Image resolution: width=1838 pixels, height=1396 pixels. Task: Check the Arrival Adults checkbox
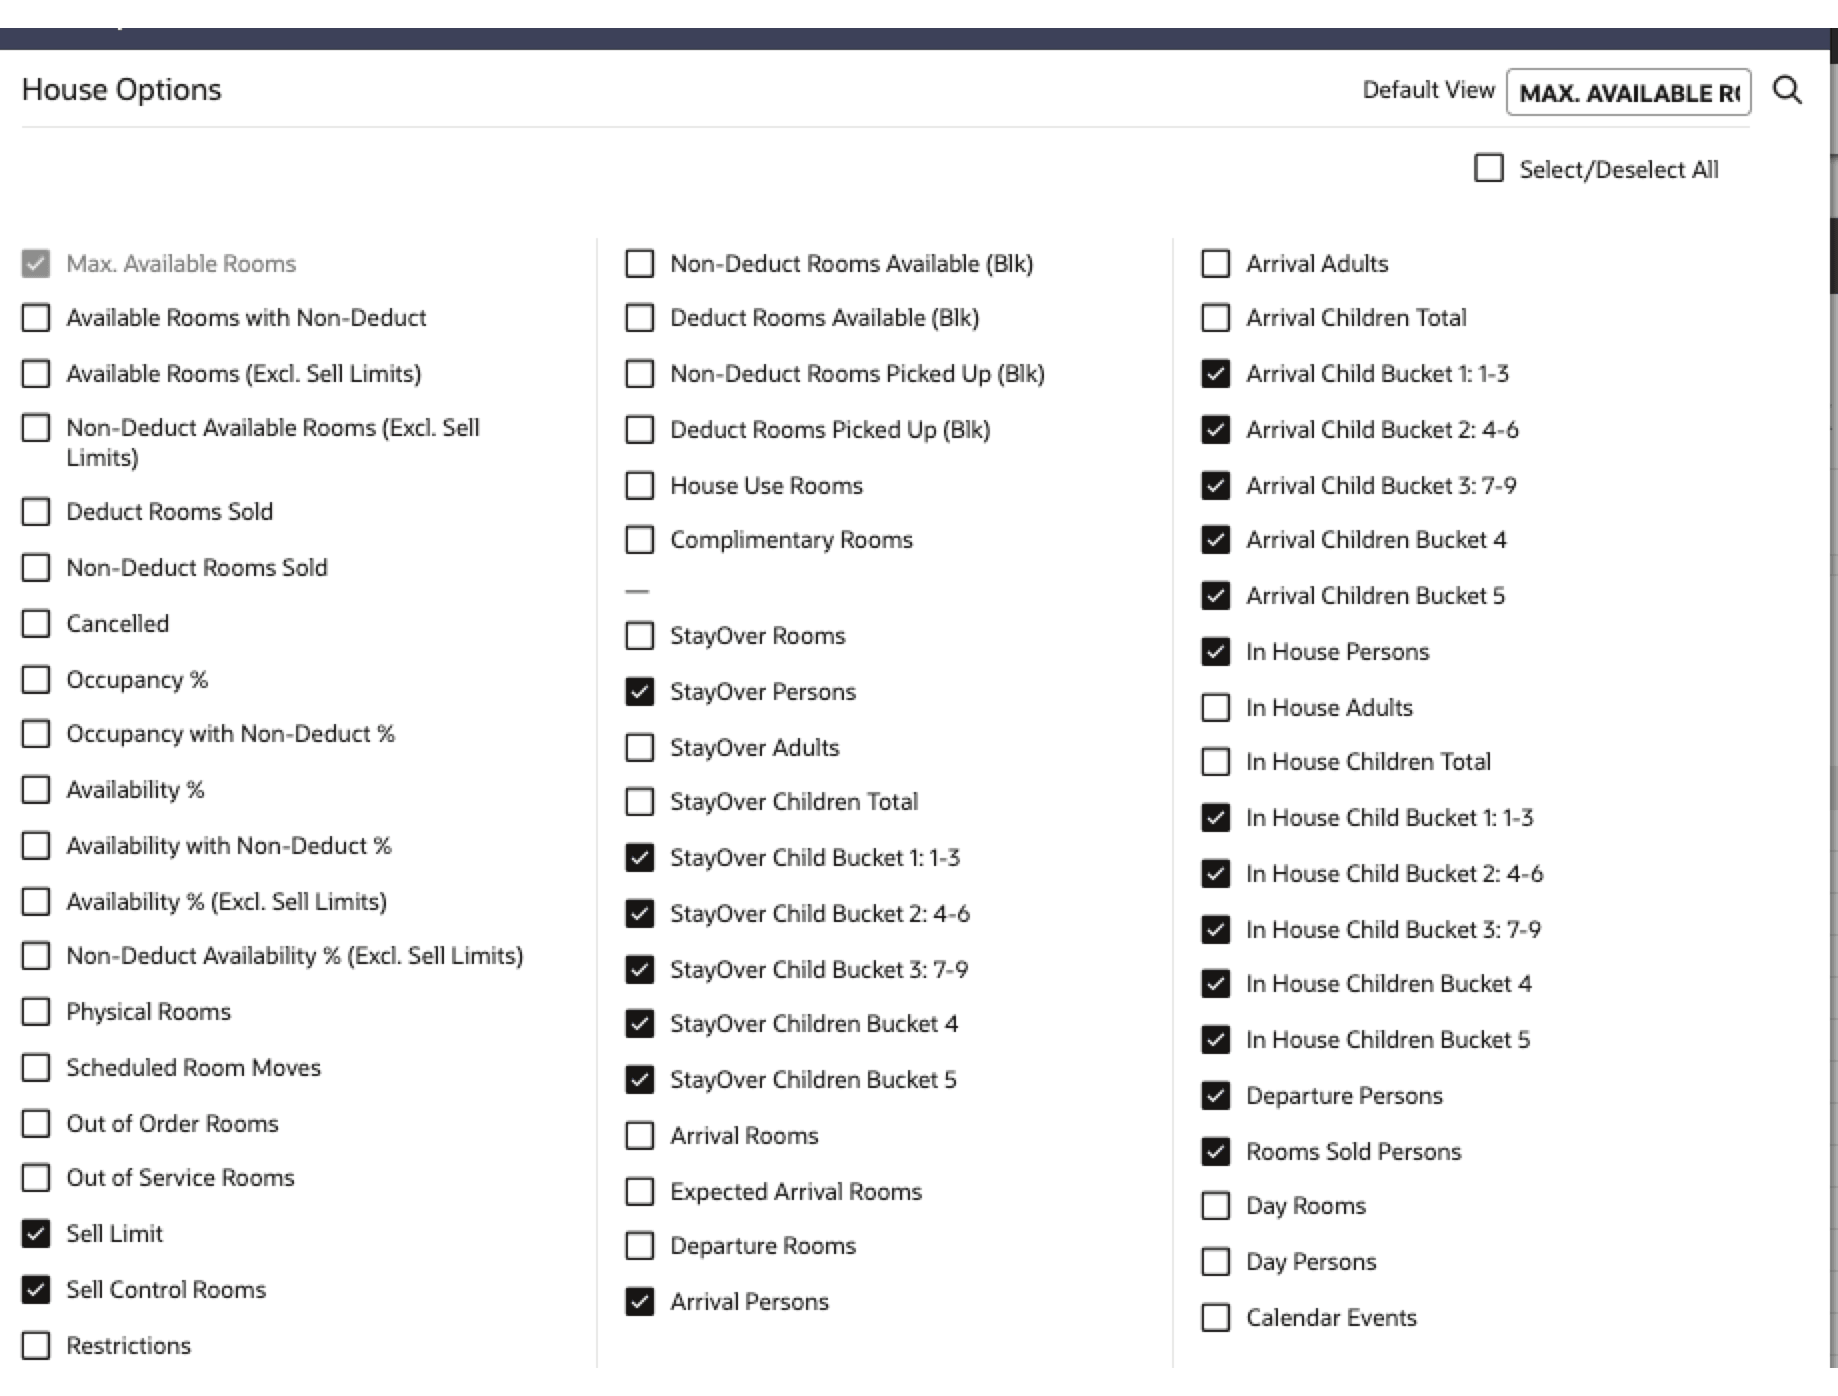(1216, 264)
